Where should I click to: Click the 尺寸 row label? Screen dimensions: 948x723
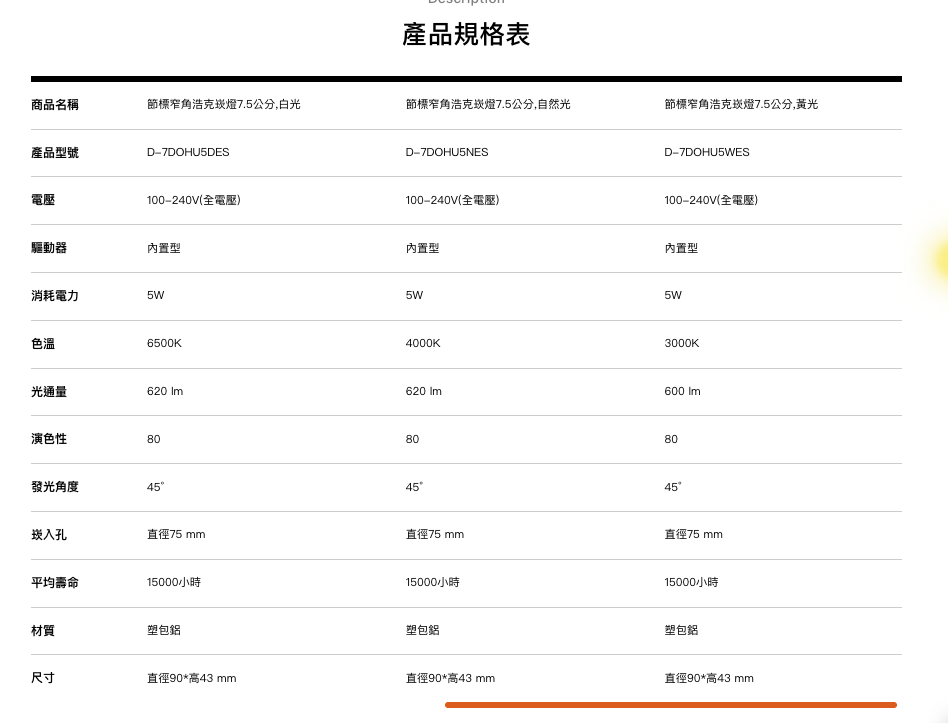43,679
